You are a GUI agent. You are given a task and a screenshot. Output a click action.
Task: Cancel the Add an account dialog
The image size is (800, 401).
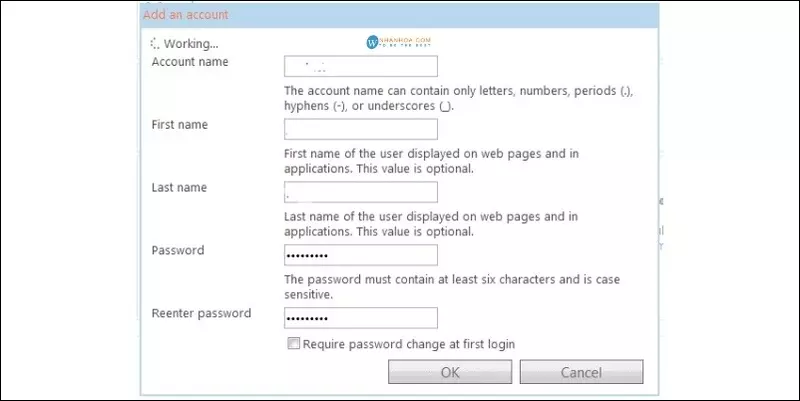pyautogui.click(x=582, y=372)
